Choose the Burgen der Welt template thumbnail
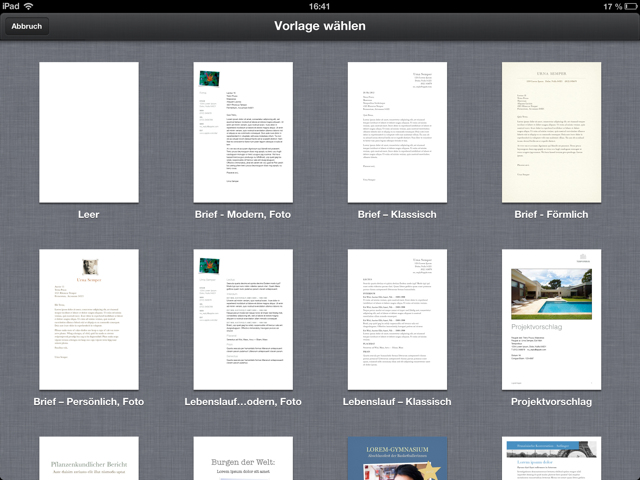The image size is (640, 480). 243,459
